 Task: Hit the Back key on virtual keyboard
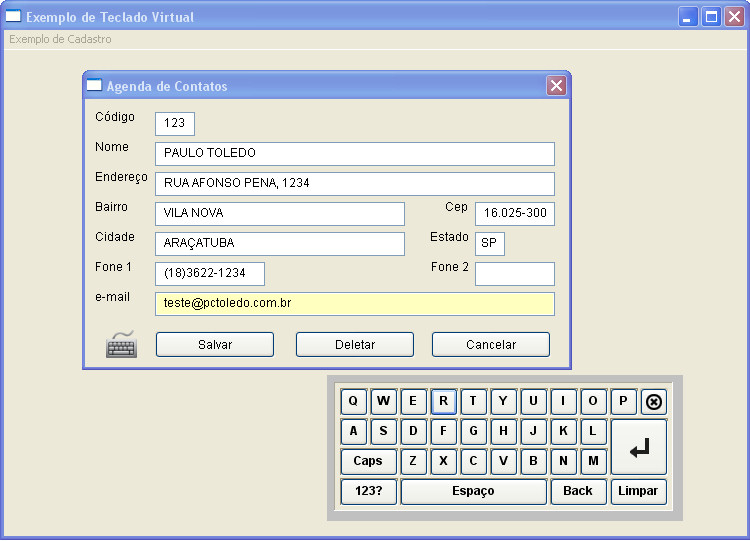pyautogui.click(x=578, y=491)
